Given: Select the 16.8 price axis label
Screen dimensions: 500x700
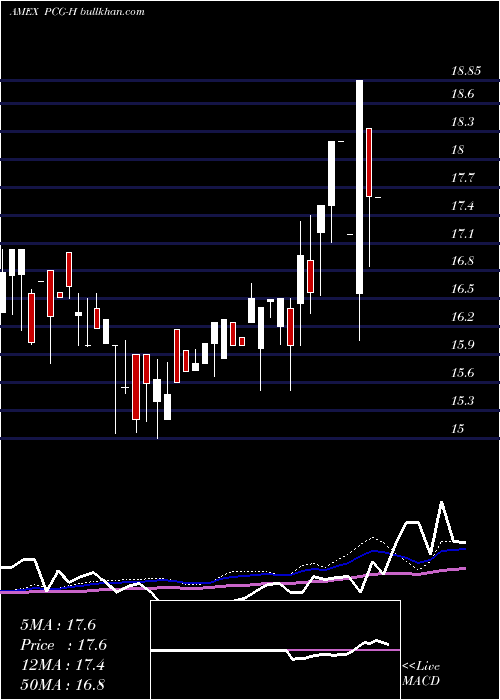Looking at the screenshot, I should tap(462, 261).
